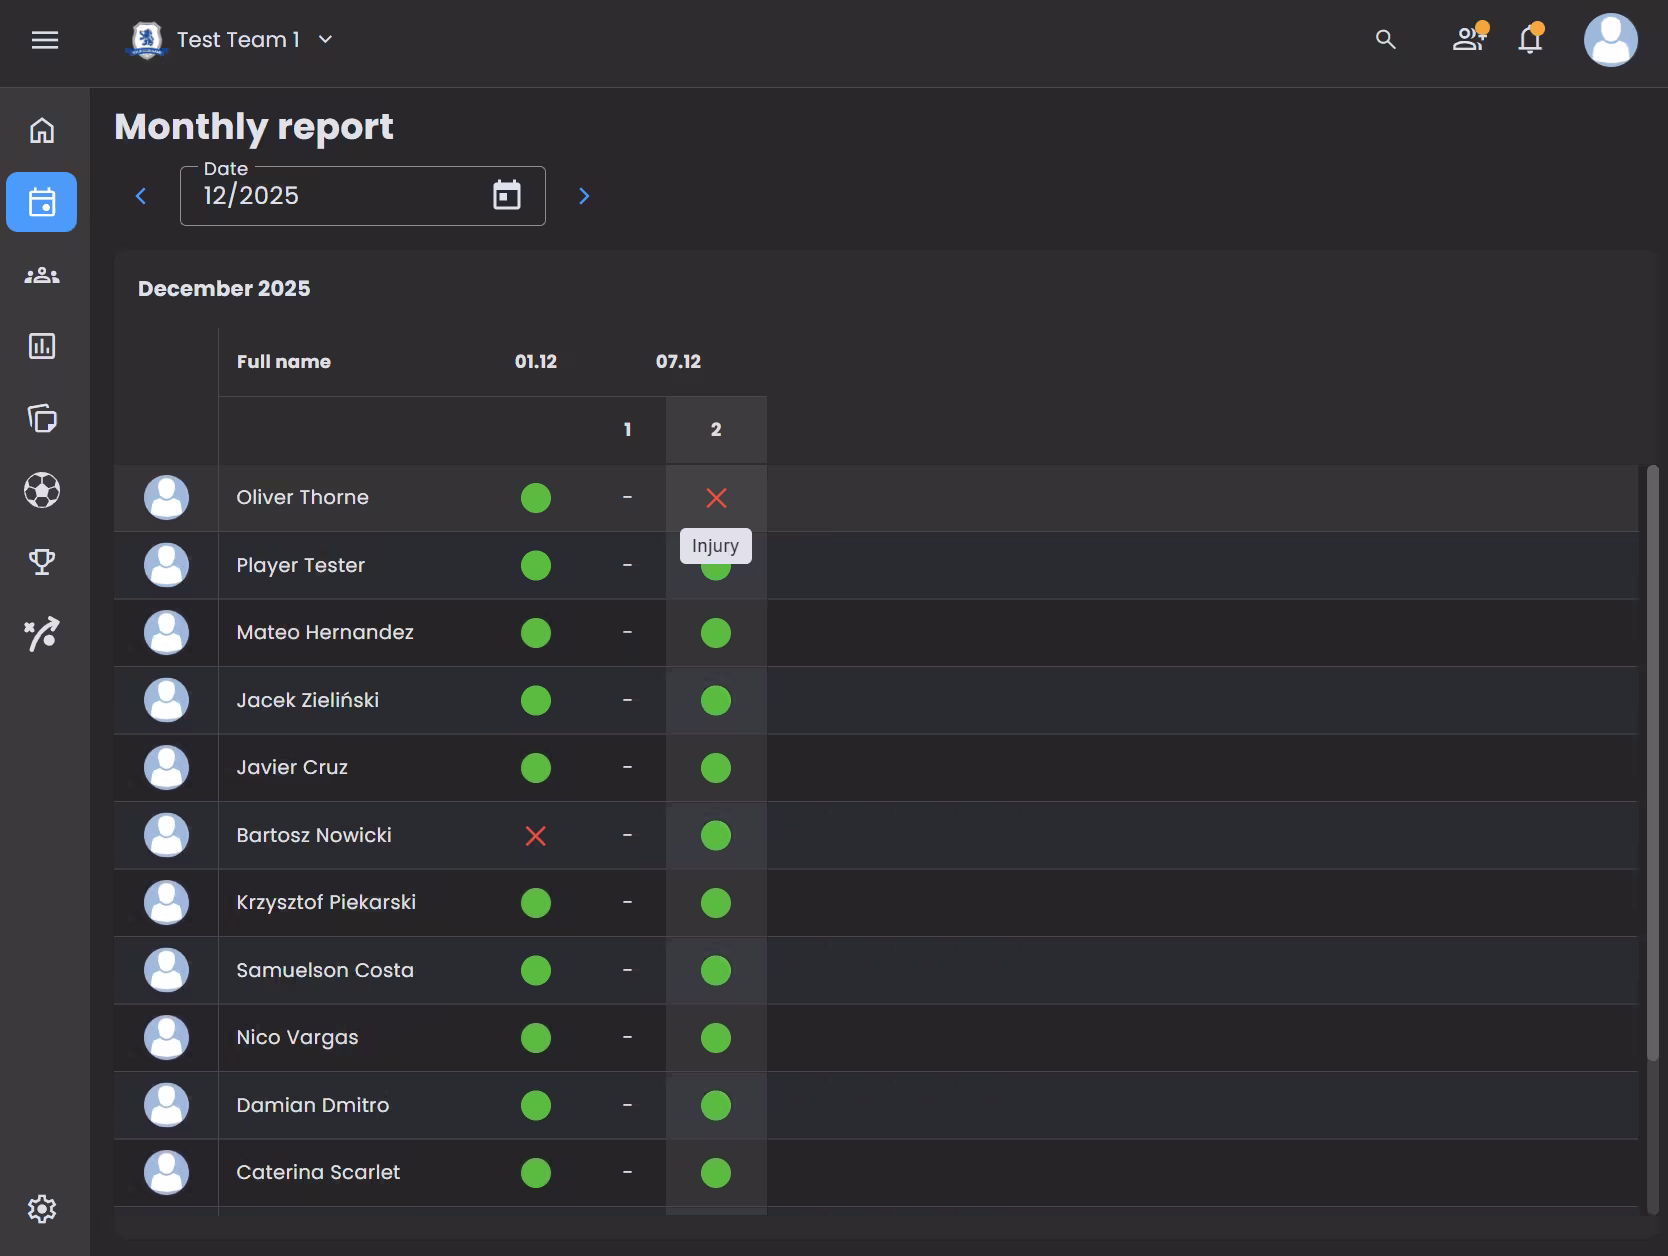Viewport: 1668px width, 1256px height.
Task: Click Oliver Thorne's red absence mark
Action: point(716,497)
